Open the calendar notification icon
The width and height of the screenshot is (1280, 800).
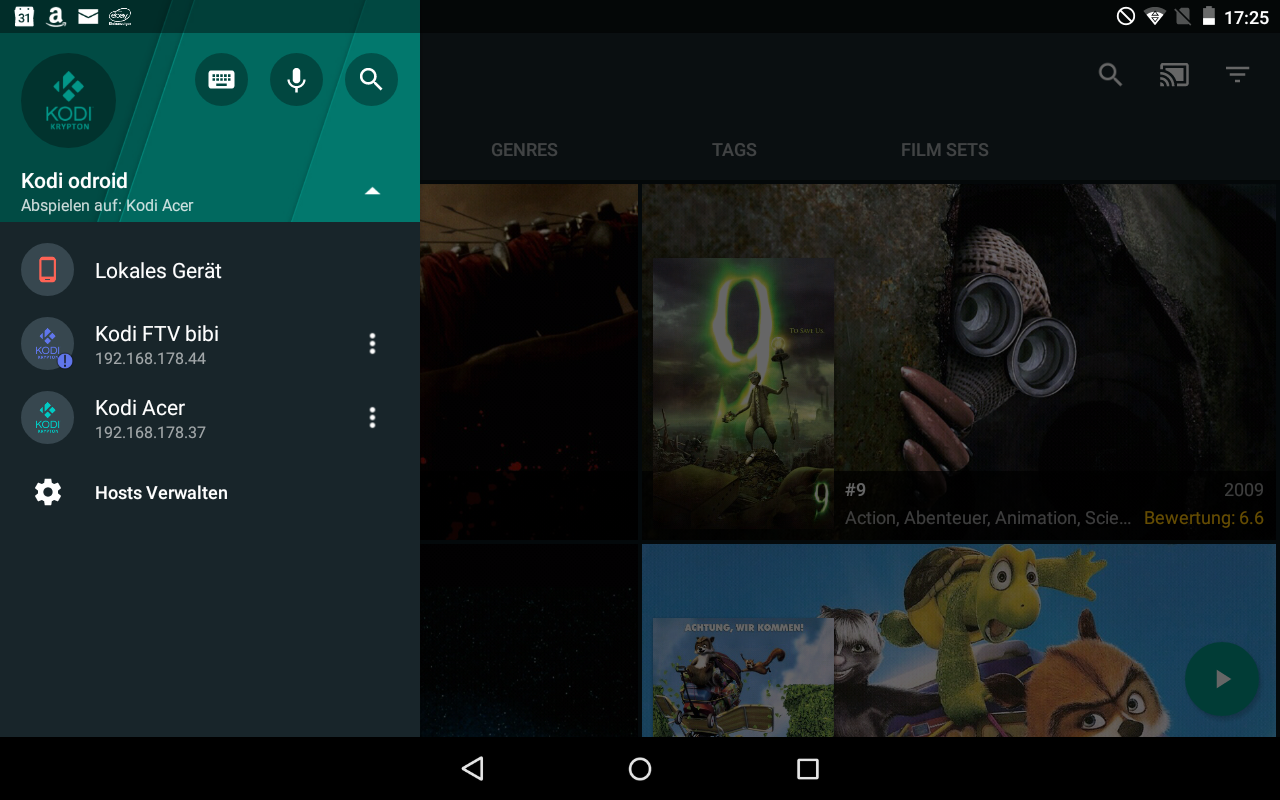24,16
